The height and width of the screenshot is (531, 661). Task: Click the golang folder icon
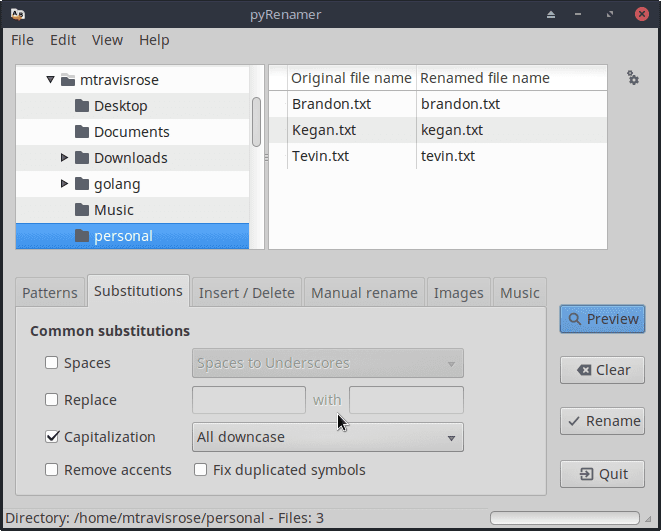coord(82,184)
